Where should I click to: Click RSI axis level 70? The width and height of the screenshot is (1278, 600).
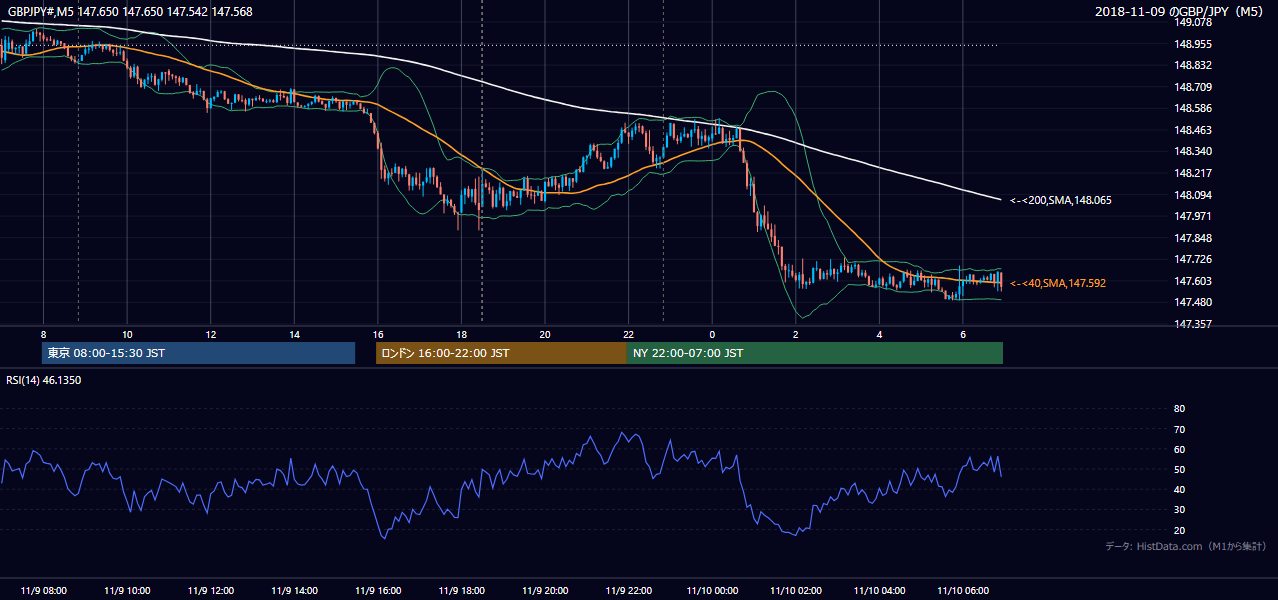point(1179,429)
